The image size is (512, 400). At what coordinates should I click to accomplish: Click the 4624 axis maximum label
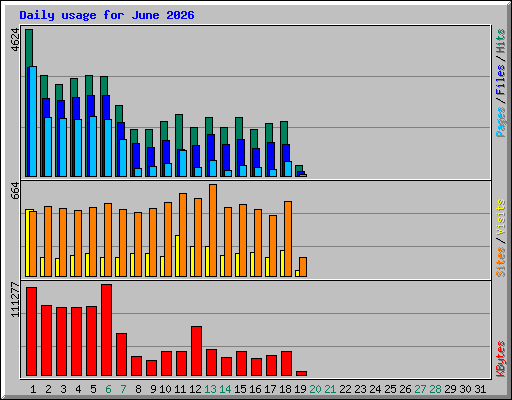pos(15,40)
